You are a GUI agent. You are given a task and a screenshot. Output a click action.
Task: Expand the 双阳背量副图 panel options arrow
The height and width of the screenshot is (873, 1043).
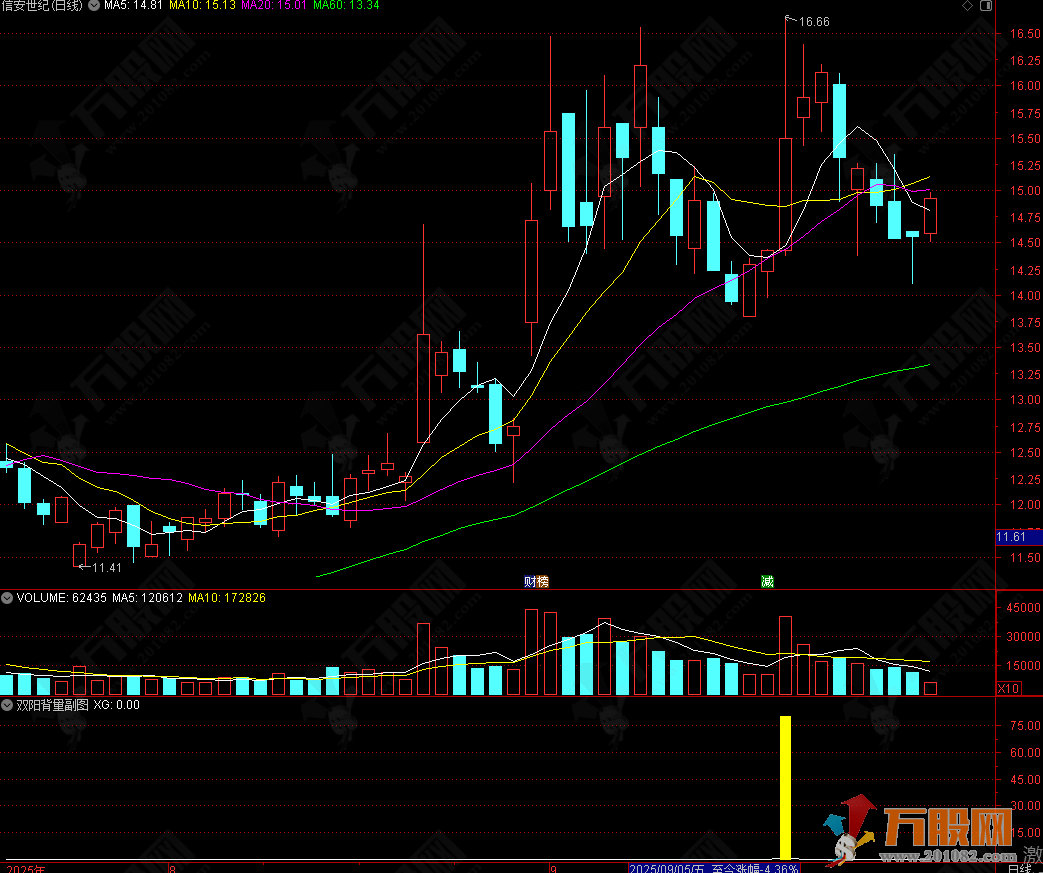click(8, 705)
